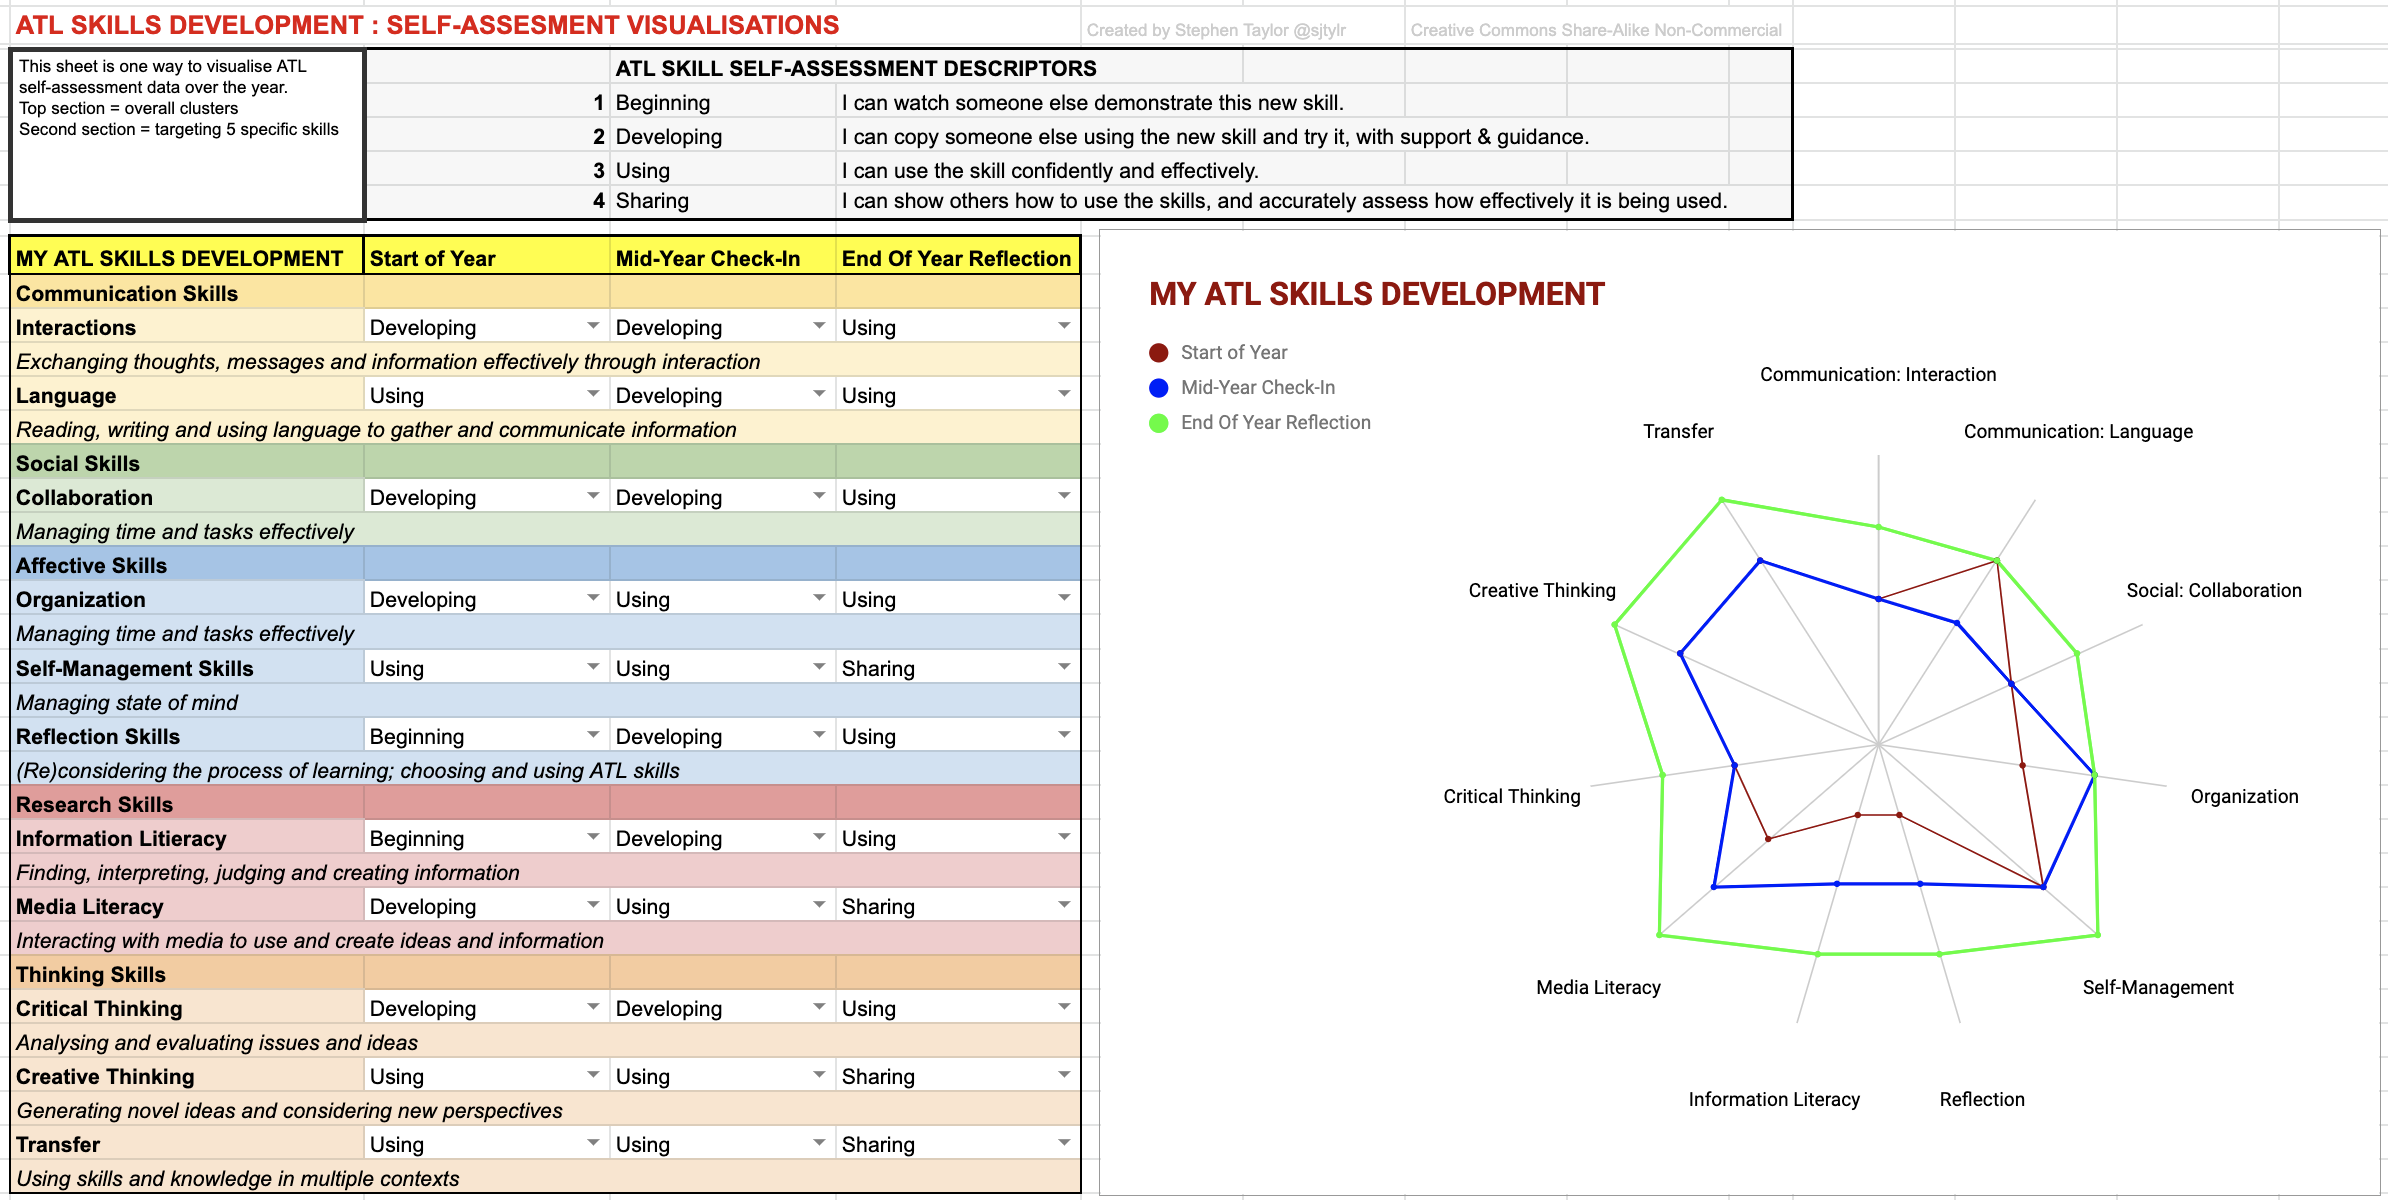
Task: Open Information Literacy Mid-Year dropdown
Action: (819, 837)
